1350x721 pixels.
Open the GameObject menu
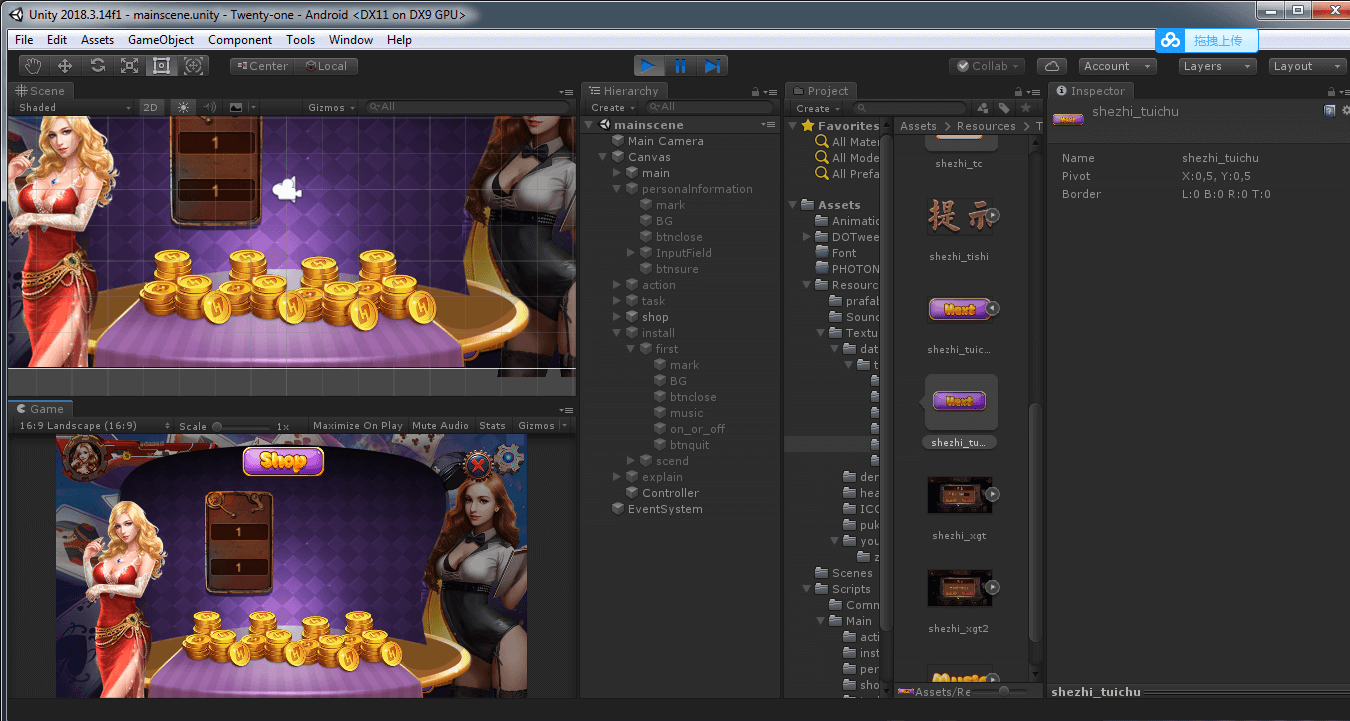point(161,40)
